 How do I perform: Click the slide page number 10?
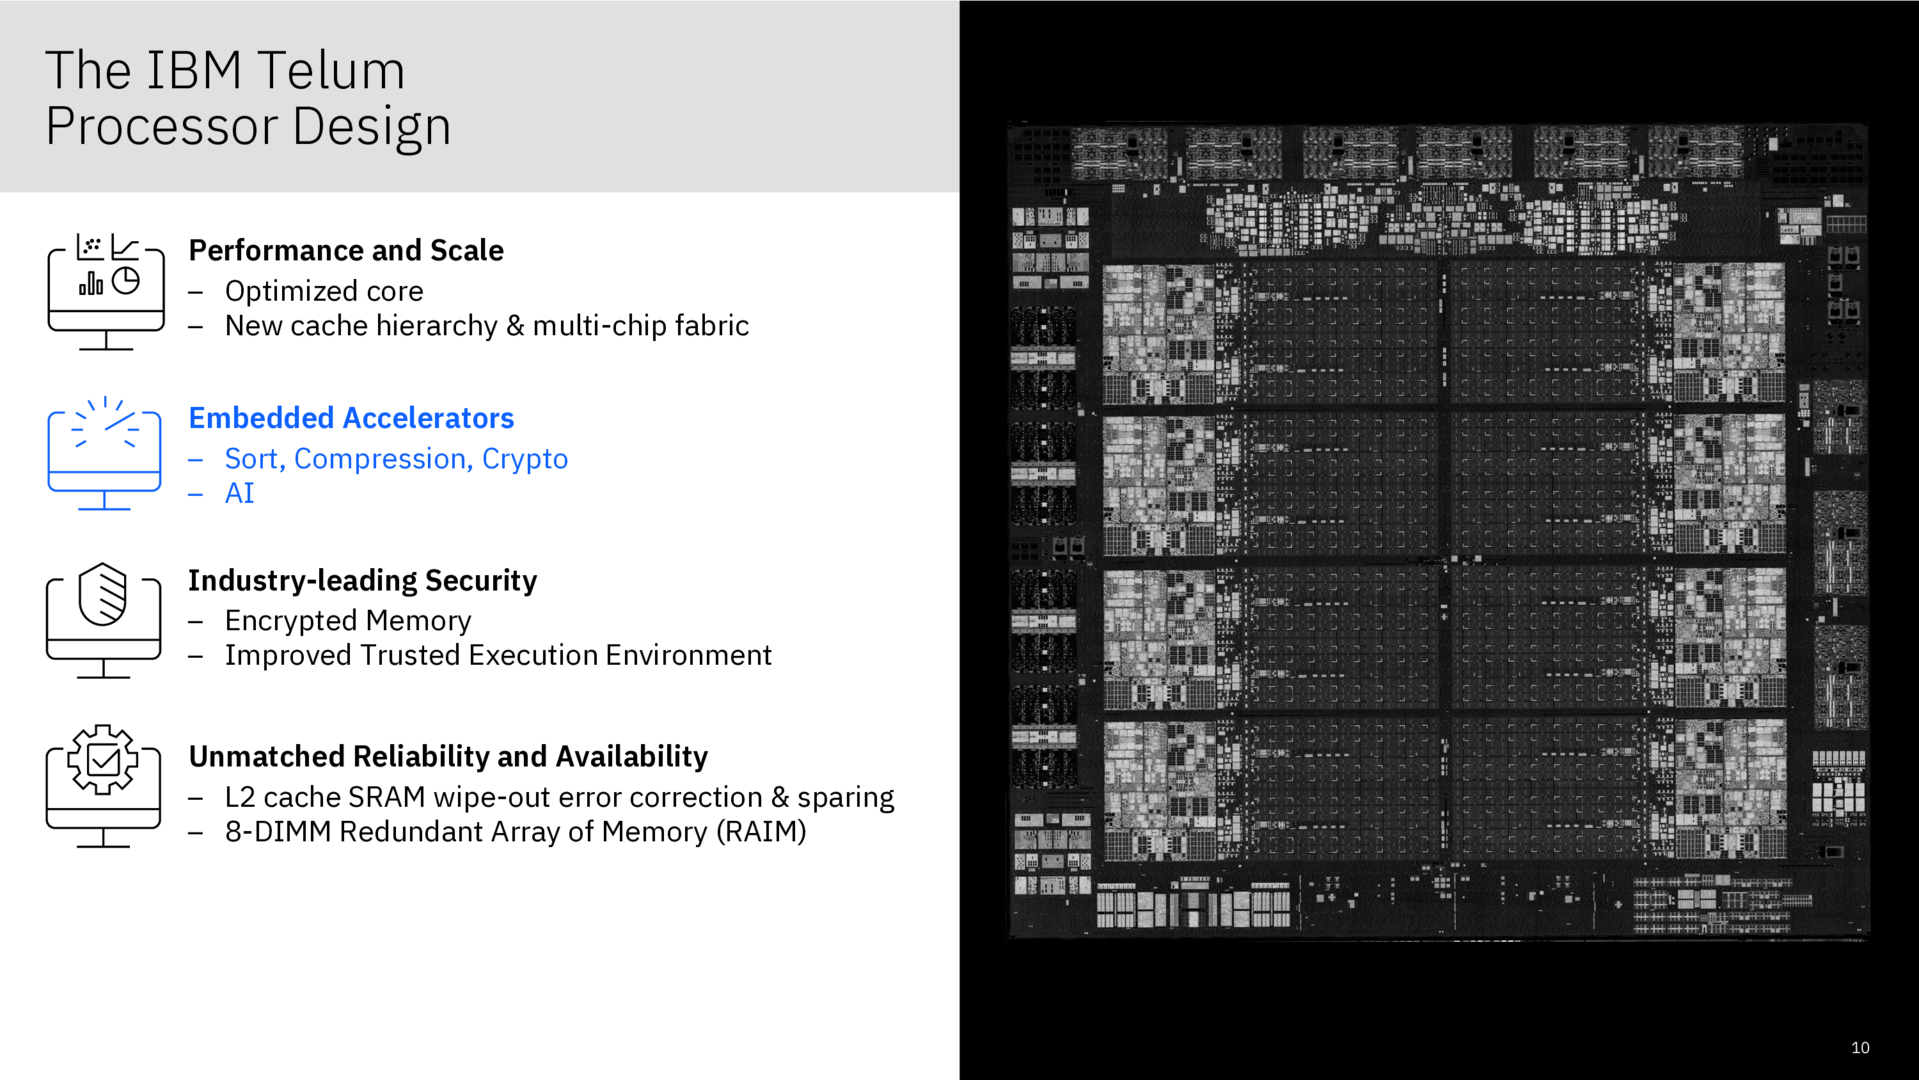click(x=1860, y=1048)
